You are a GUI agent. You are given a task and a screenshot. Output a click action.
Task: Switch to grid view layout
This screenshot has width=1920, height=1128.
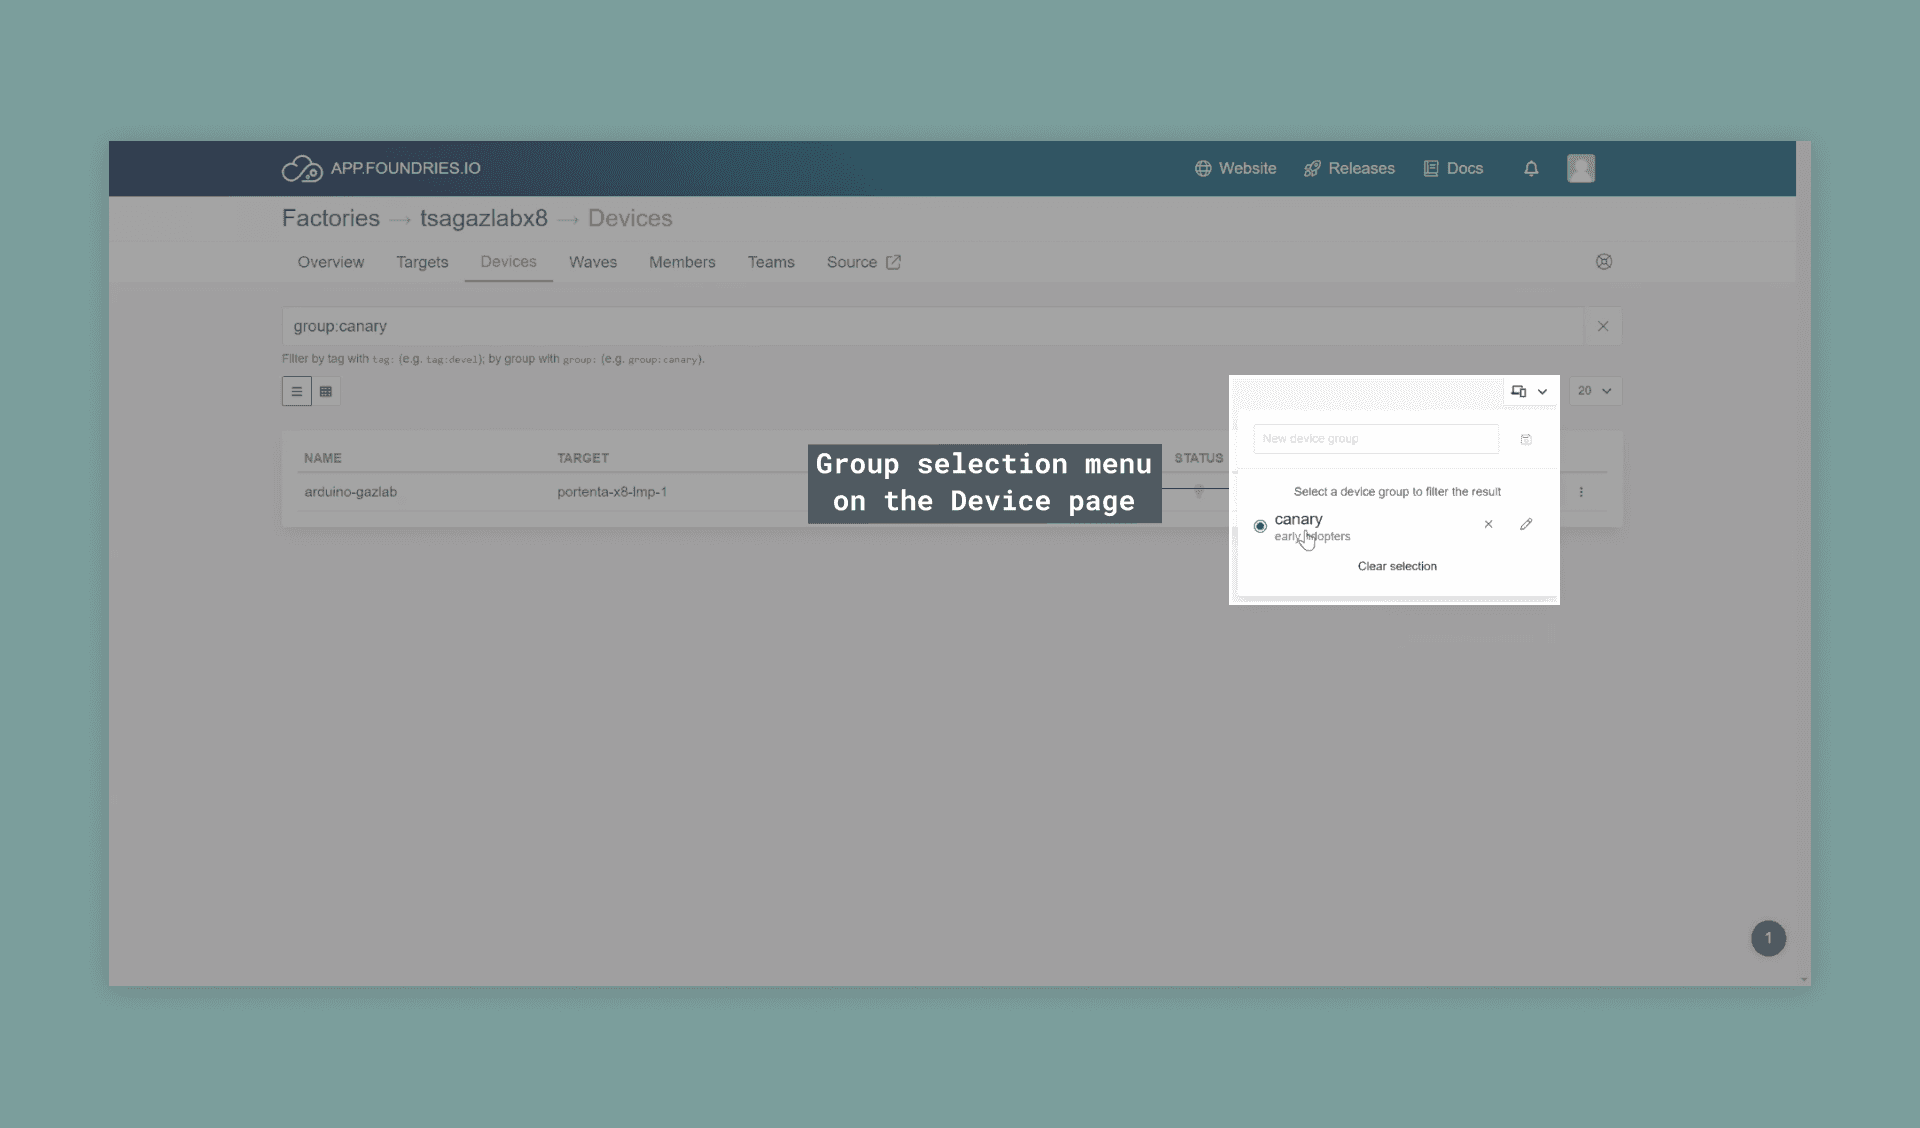point(326,391)
